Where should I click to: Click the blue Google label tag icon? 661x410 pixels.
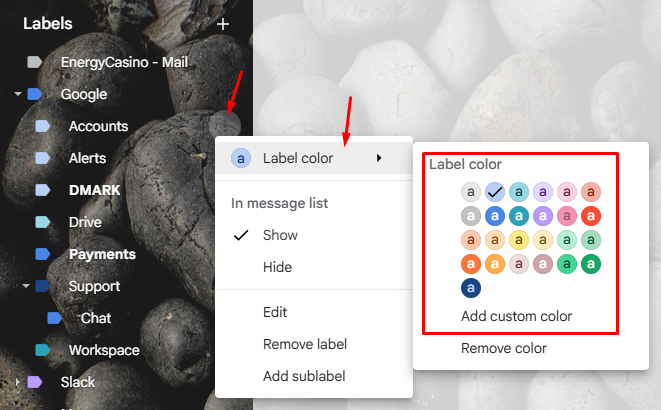click(35, 94)
